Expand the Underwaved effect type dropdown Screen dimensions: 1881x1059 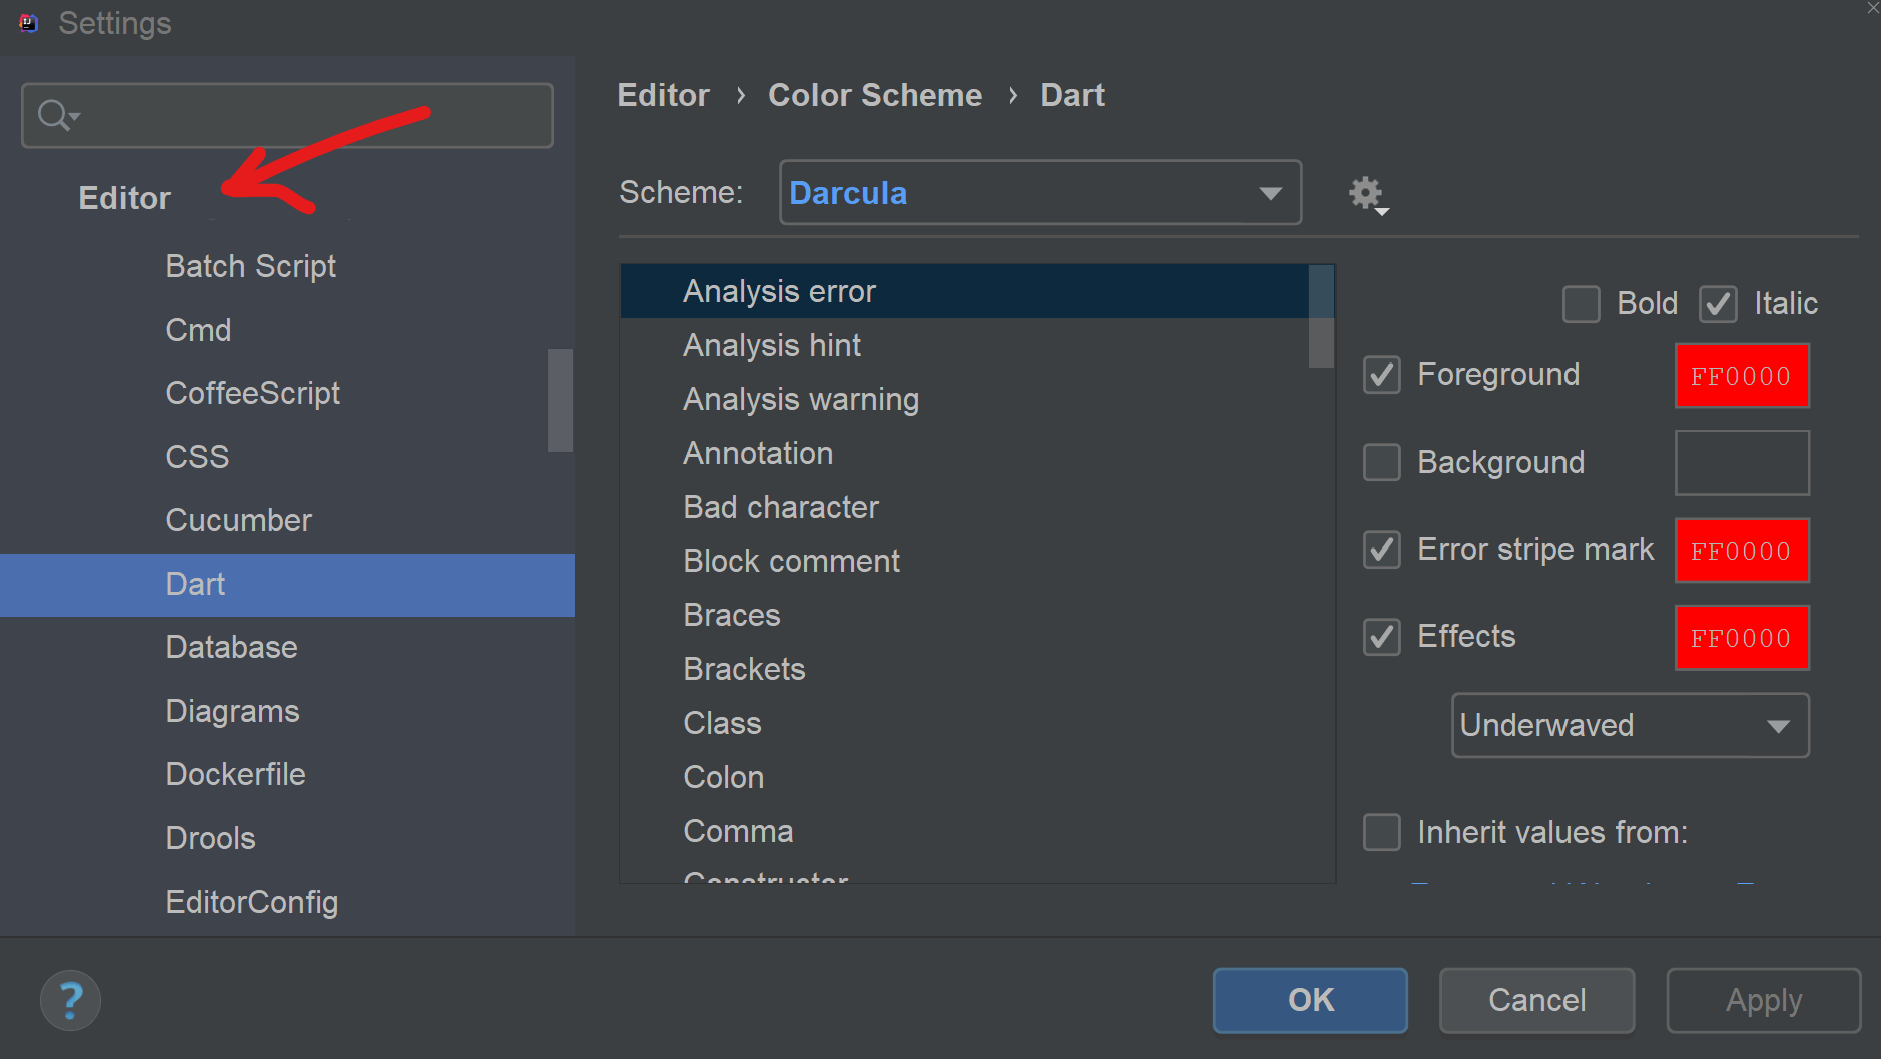[x=1630, y=725]
